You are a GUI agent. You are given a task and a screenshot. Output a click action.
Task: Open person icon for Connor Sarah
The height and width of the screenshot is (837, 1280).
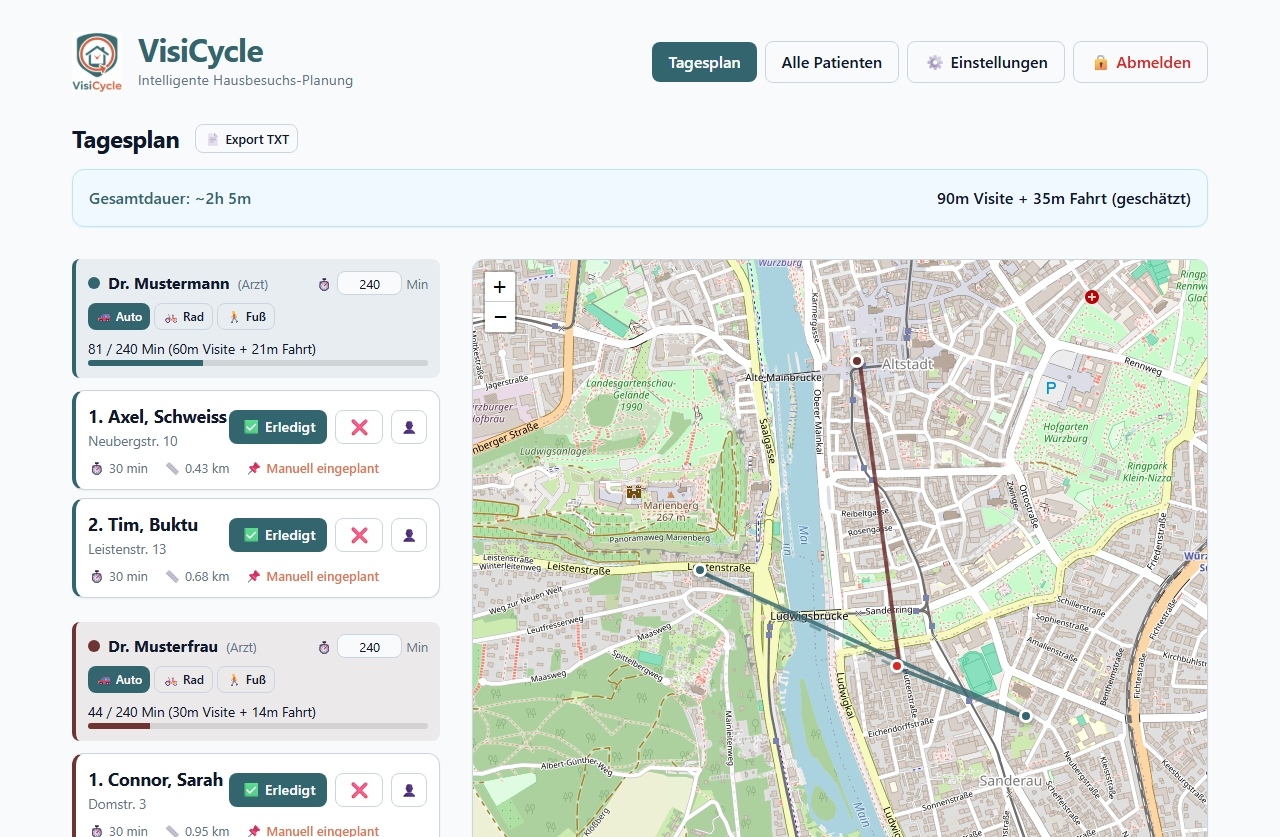tap(408, 790)
